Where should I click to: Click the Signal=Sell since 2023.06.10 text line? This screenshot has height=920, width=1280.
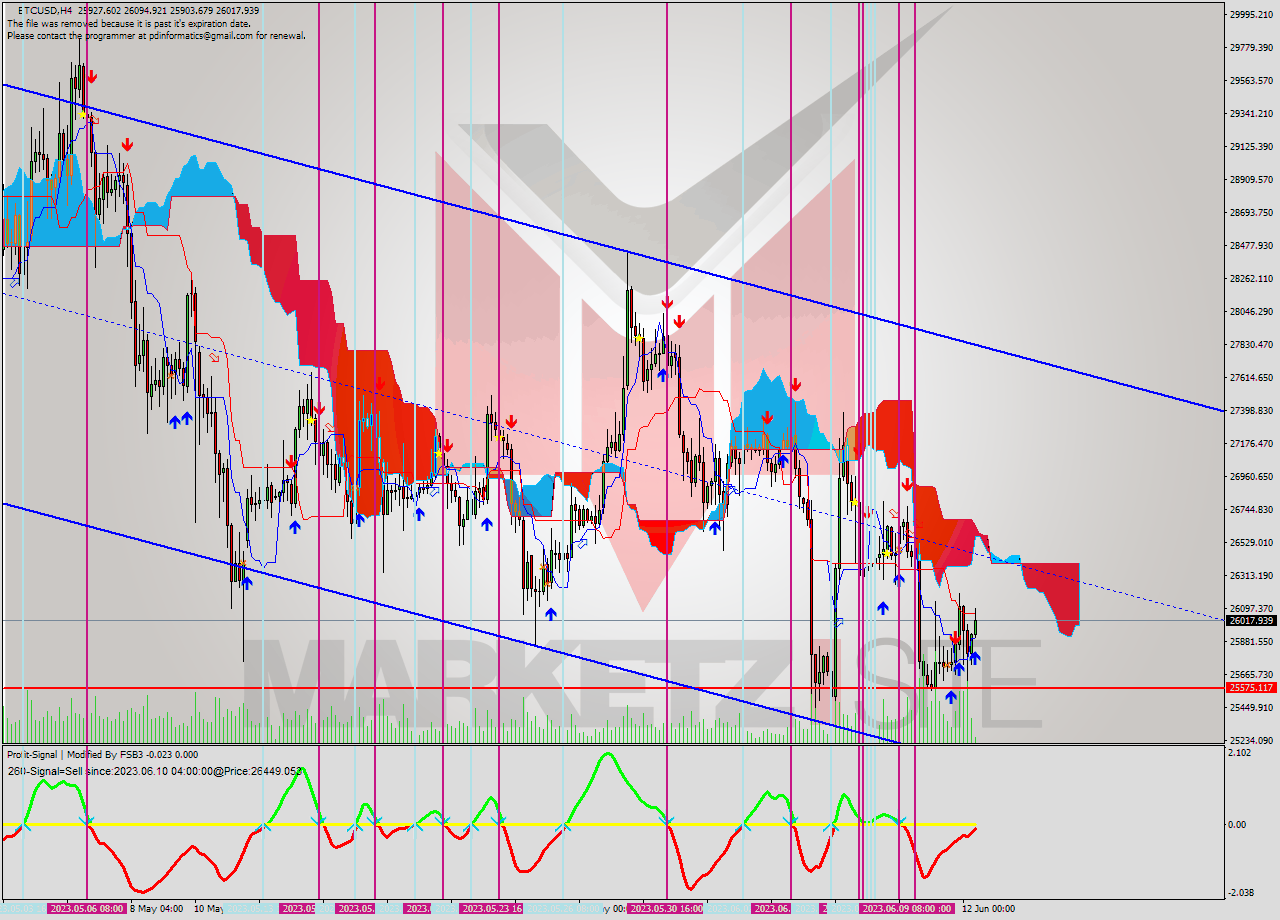click(154, 771)
